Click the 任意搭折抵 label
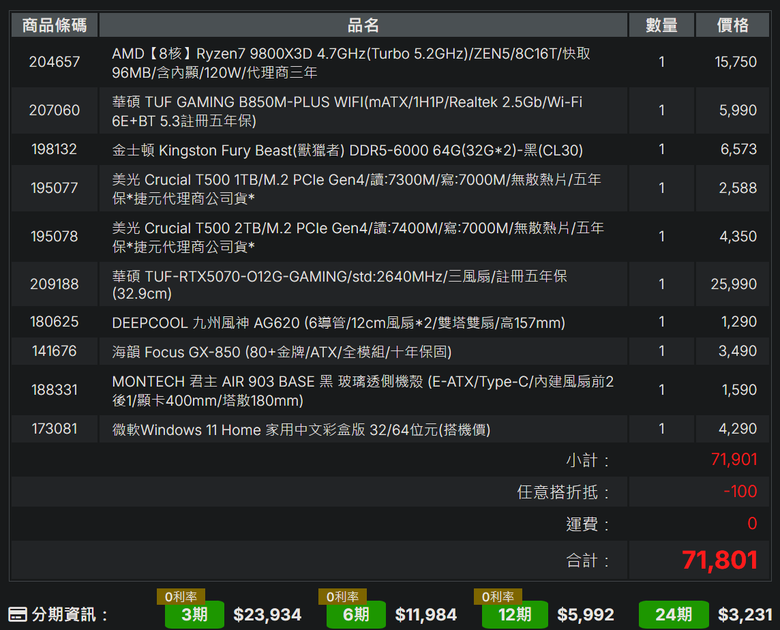The width and height of the screenshot is (780, 630). 563,492
